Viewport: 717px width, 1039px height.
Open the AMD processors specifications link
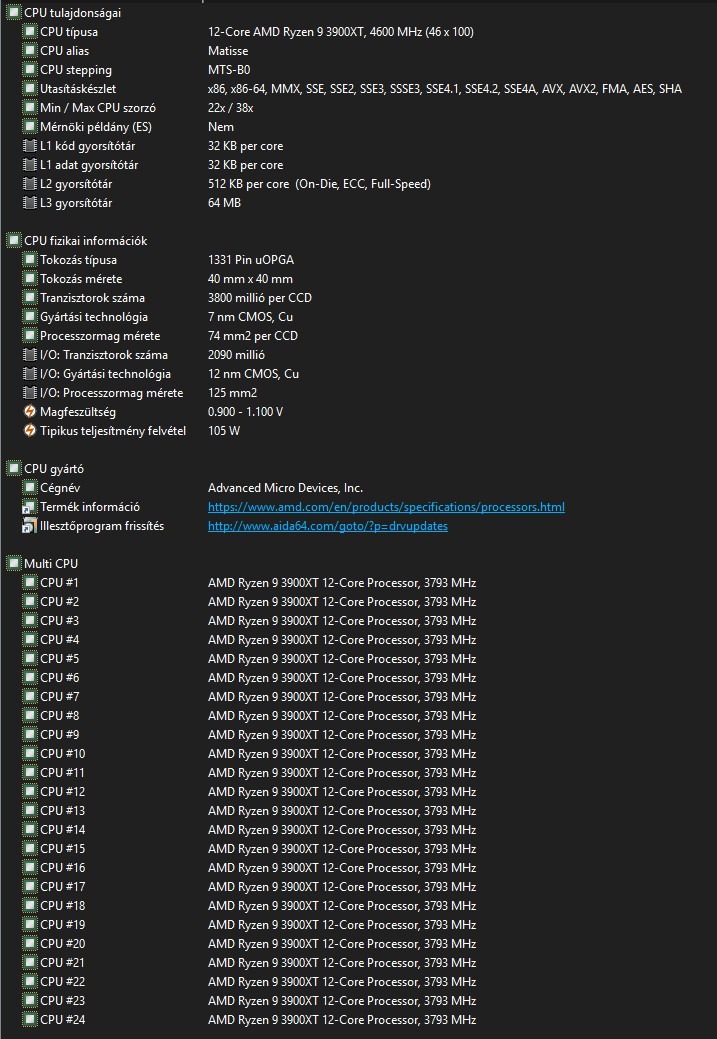point(386,507)
